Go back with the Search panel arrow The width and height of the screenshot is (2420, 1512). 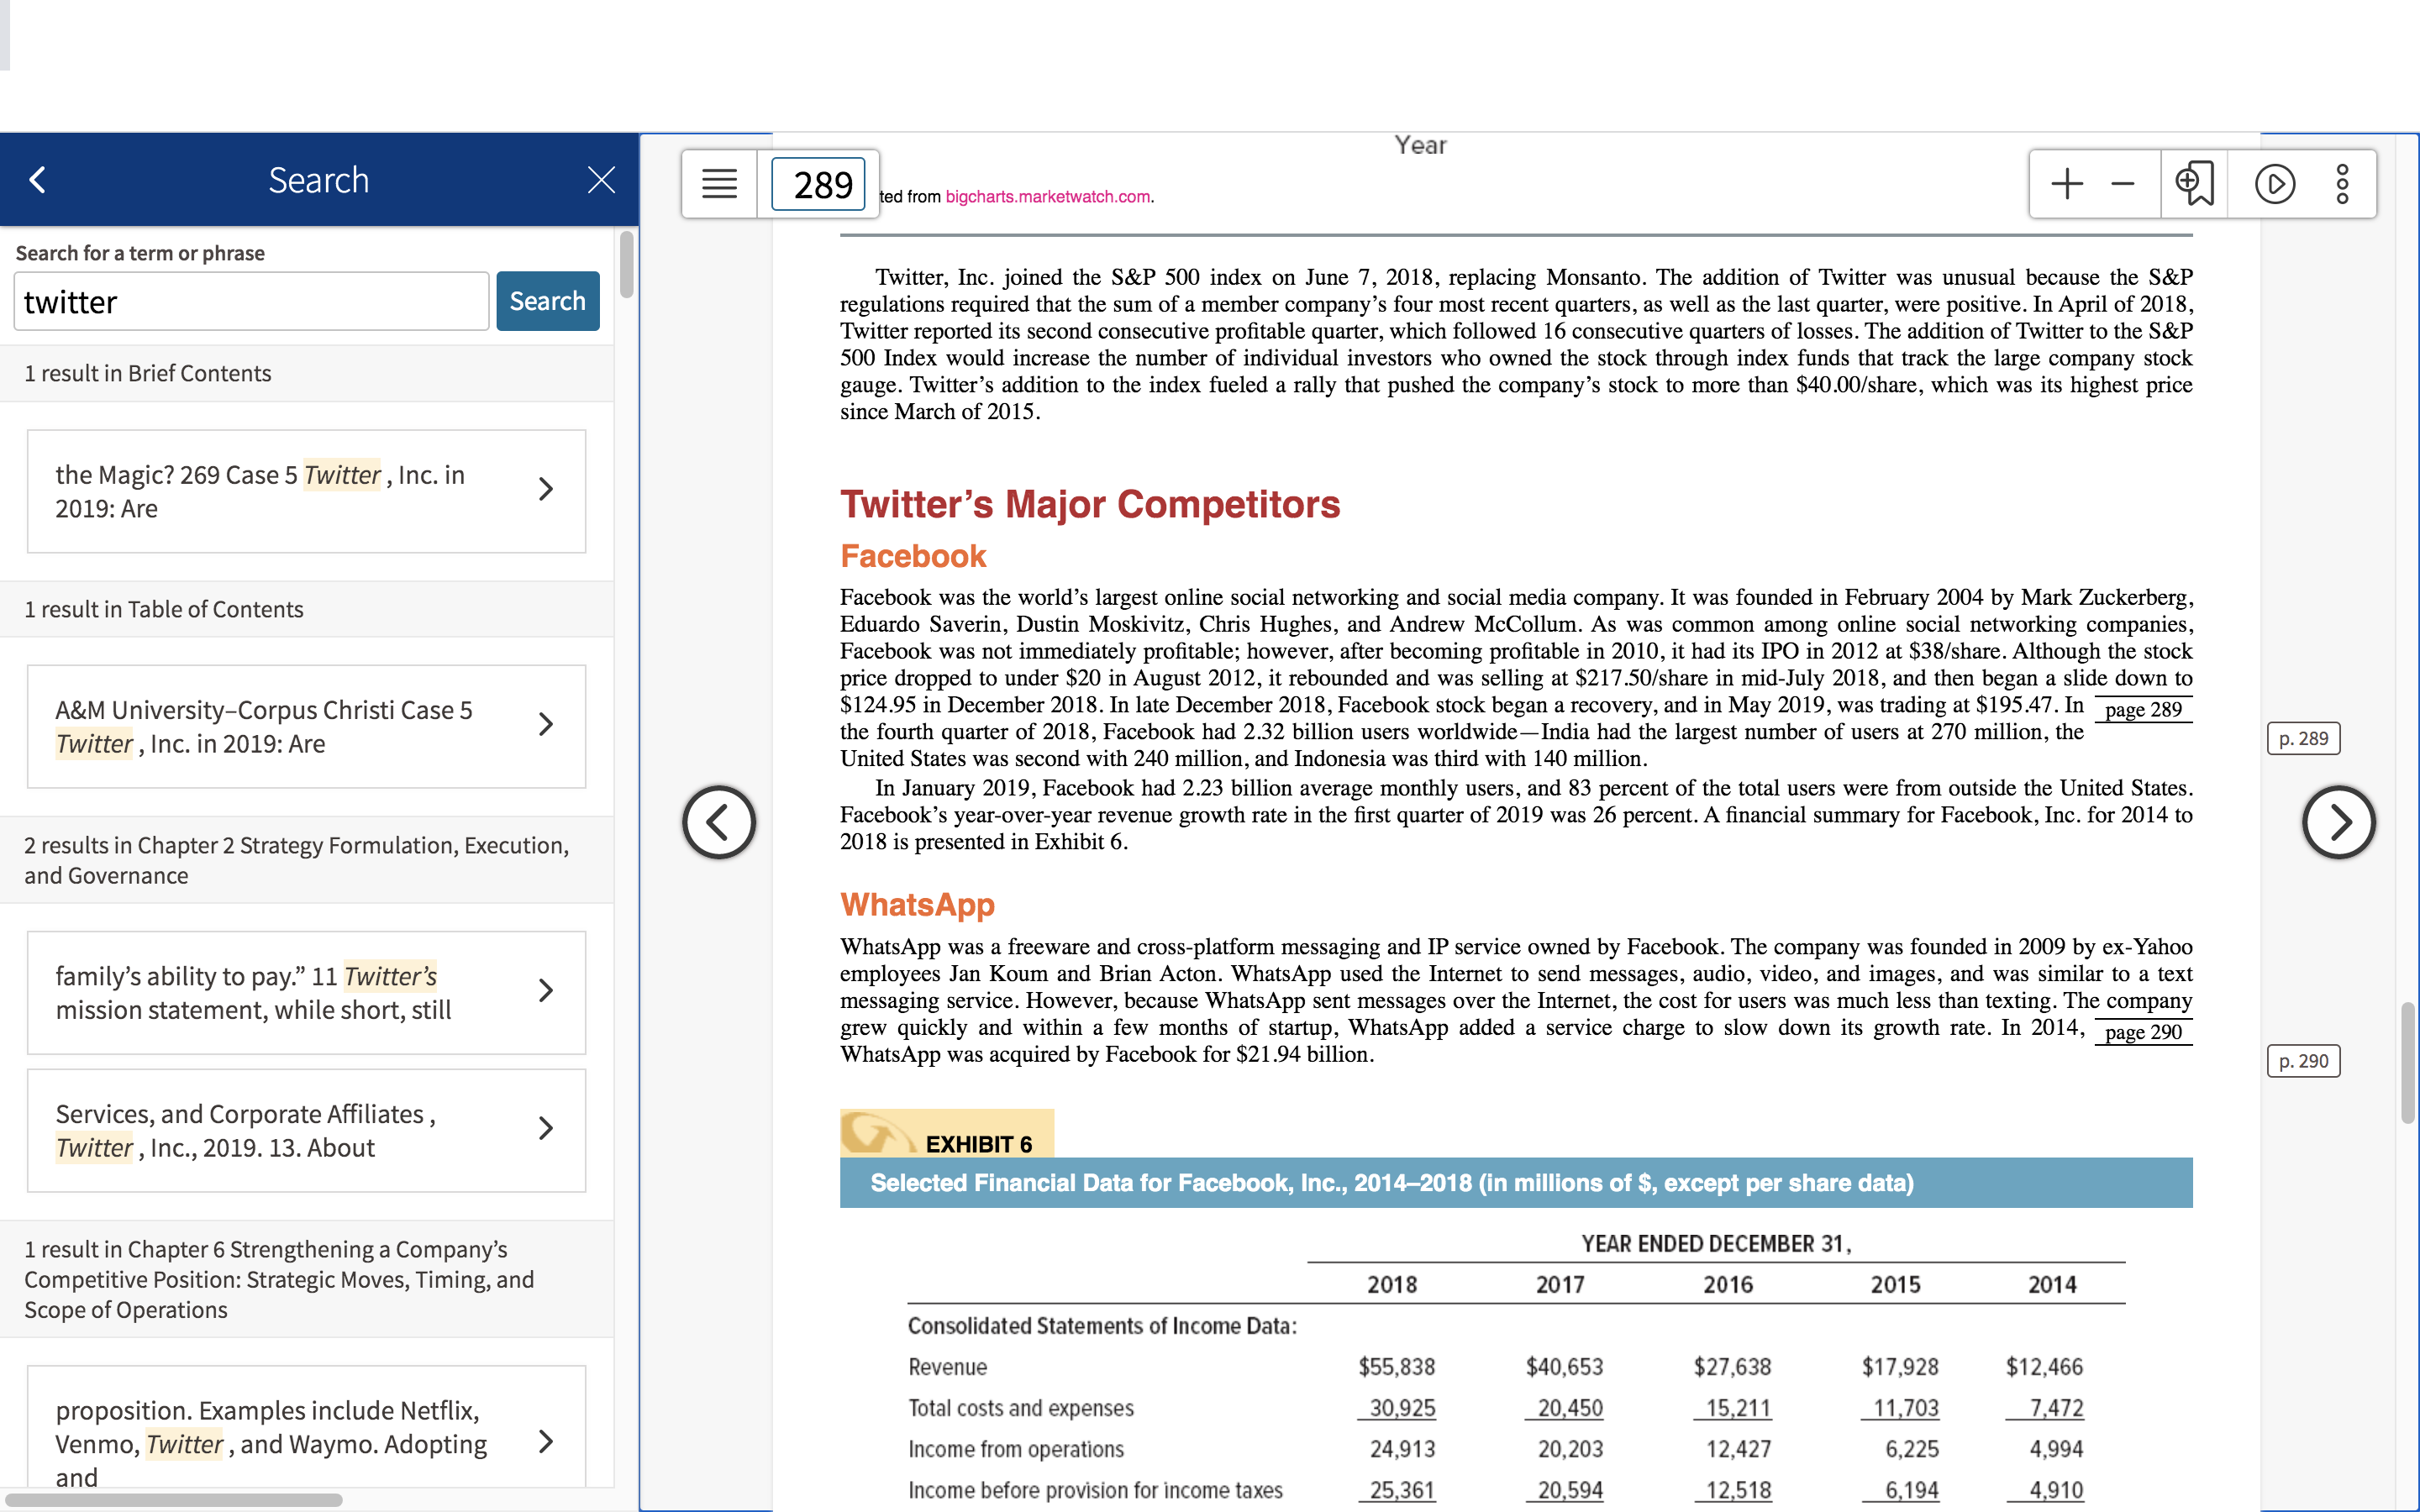click(x=38, y=180)
